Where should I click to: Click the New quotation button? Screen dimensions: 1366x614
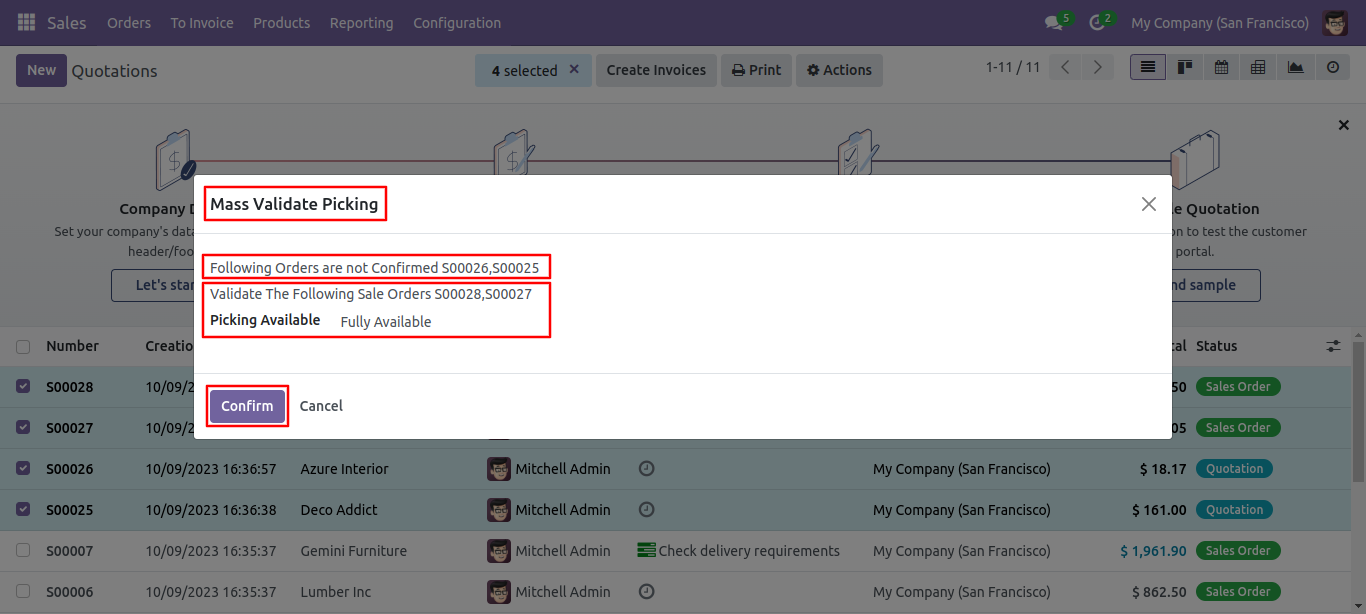[41, 70]
